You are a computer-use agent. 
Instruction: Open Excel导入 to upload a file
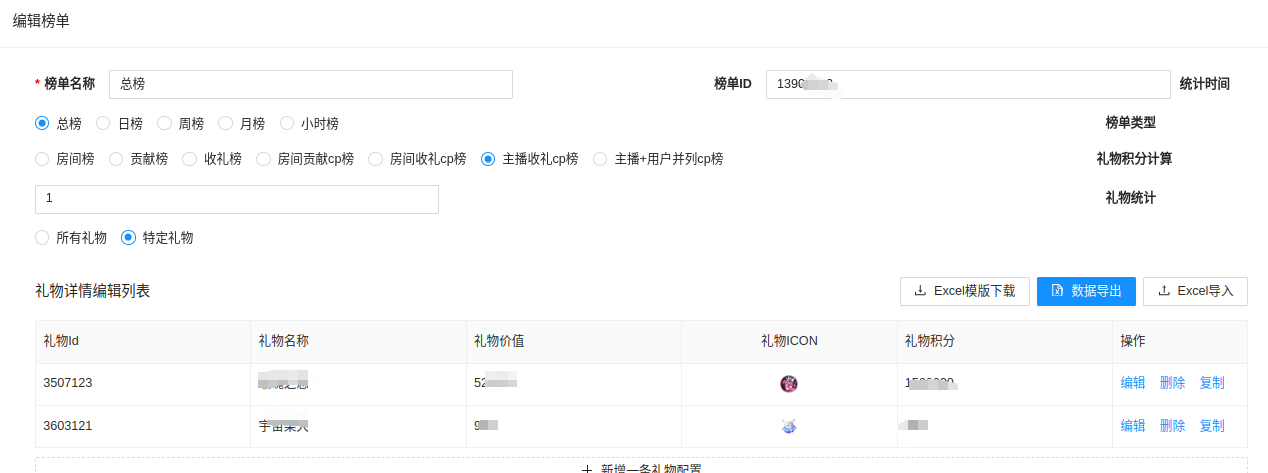pyautogui.click(x=1195, y=291)
